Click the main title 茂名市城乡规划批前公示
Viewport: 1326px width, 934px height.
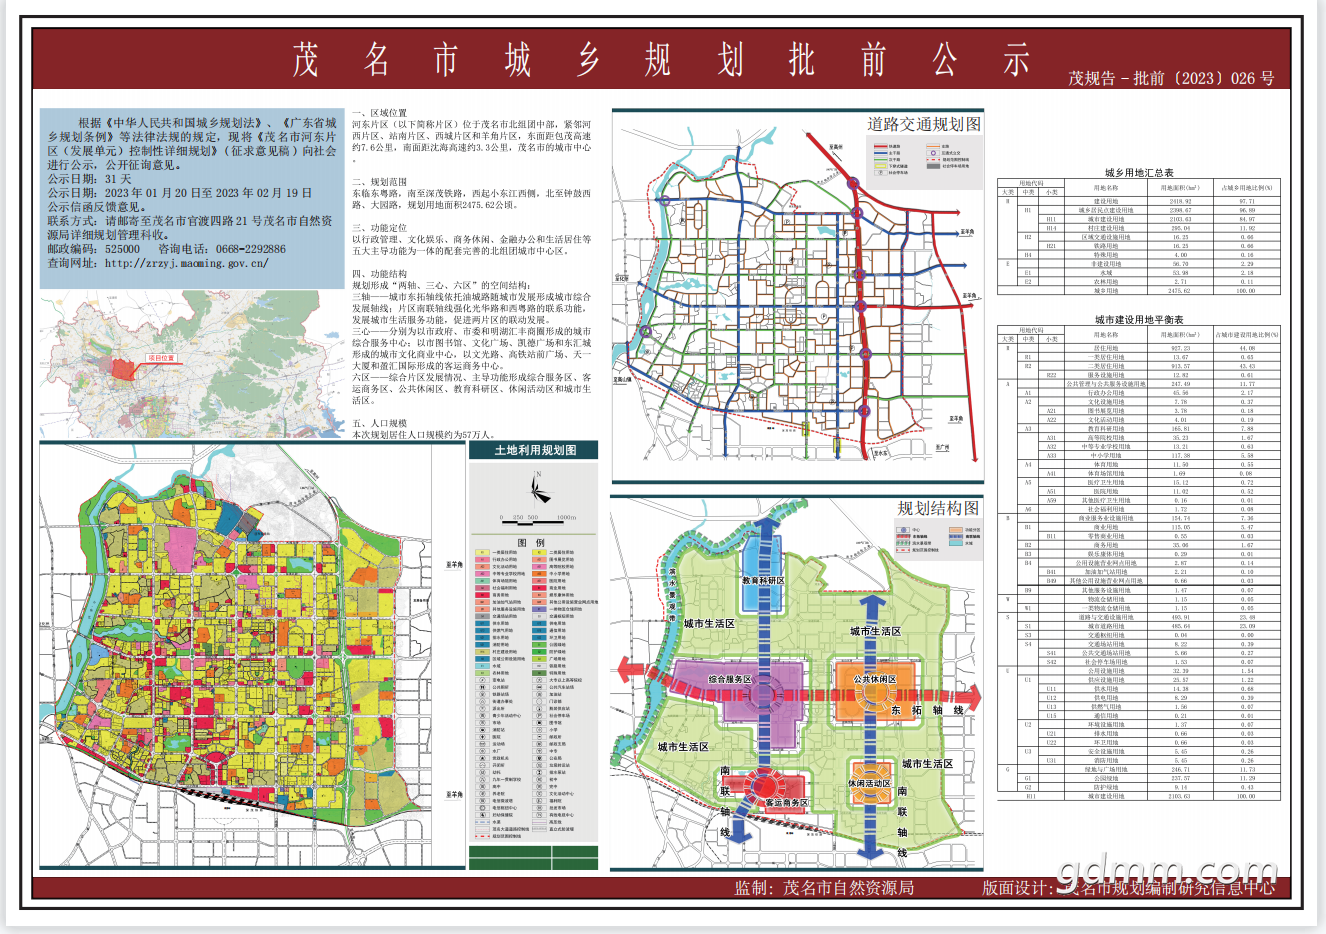pos(661,61)
